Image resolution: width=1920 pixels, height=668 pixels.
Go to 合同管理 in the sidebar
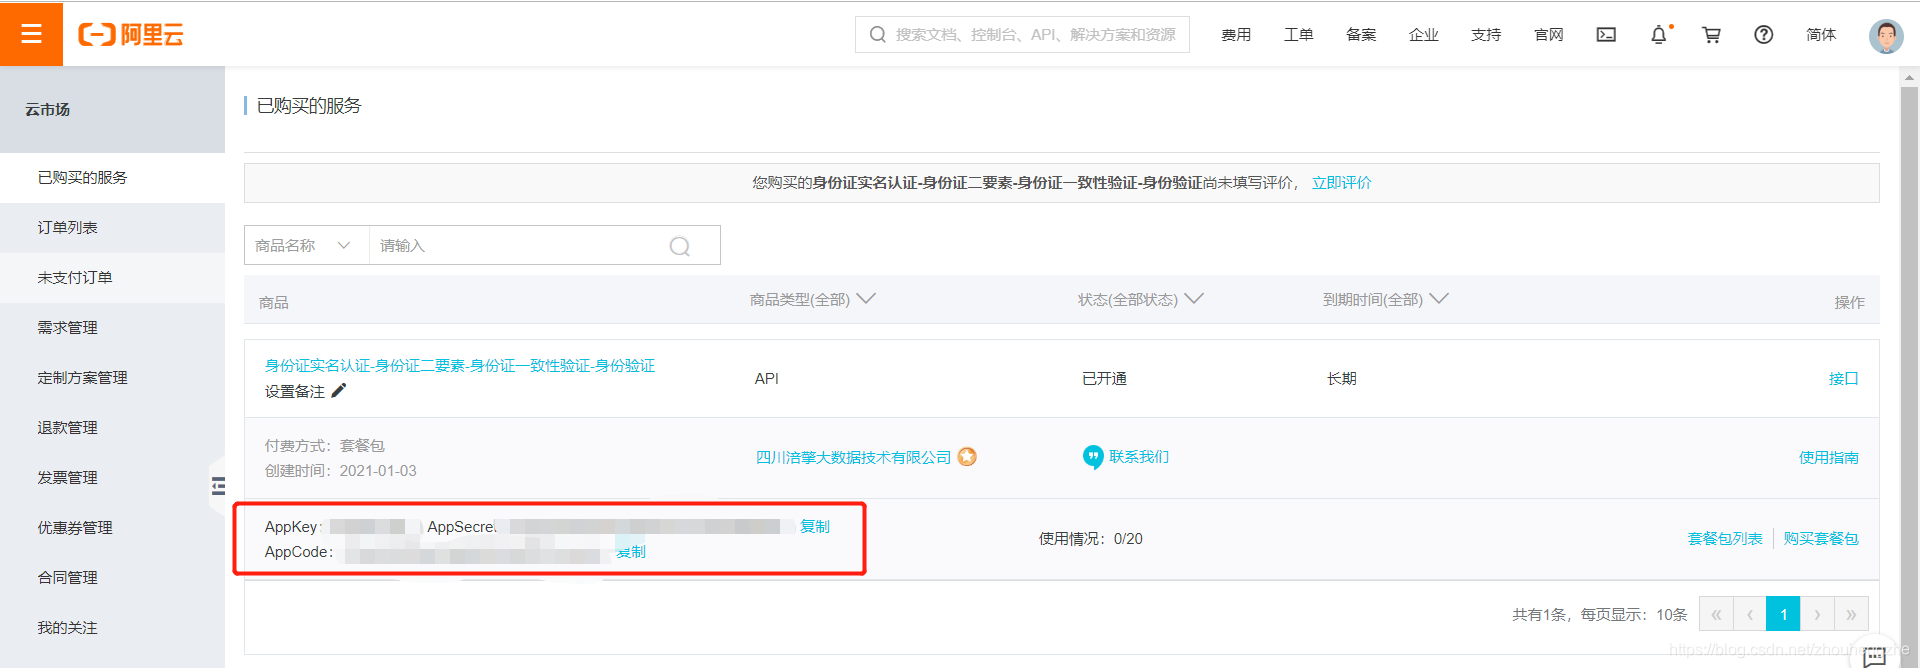click(112, 578)
